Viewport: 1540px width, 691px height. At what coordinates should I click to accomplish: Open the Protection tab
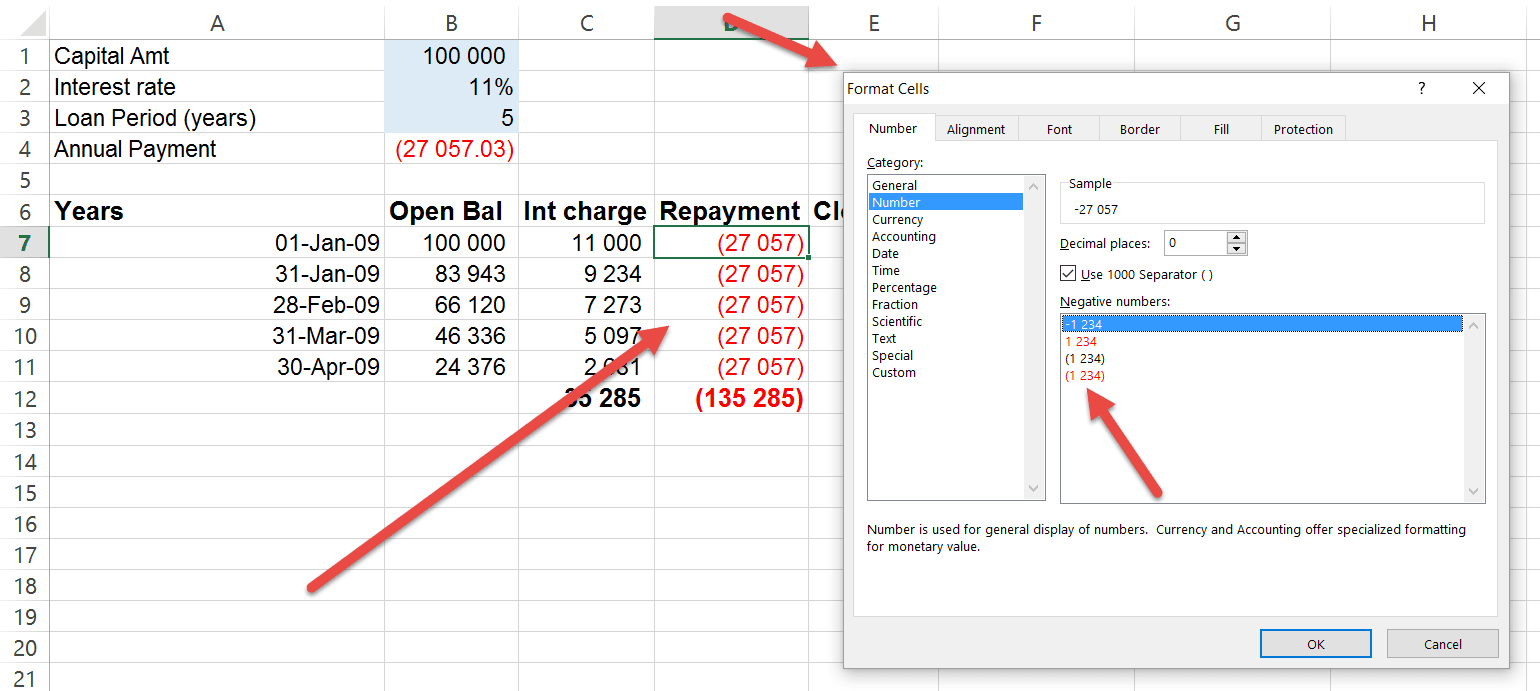coord(1303,129)
